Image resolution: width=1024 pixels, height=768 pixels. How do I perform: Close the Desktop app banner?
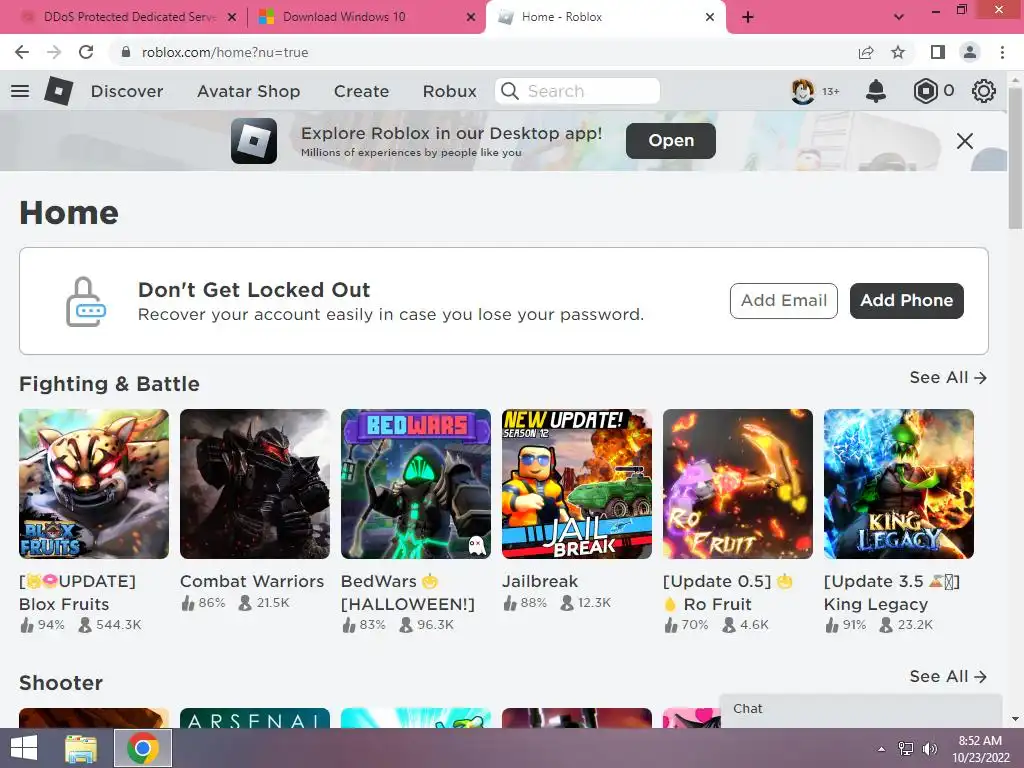pyautogui.click(x=965, y=141)
